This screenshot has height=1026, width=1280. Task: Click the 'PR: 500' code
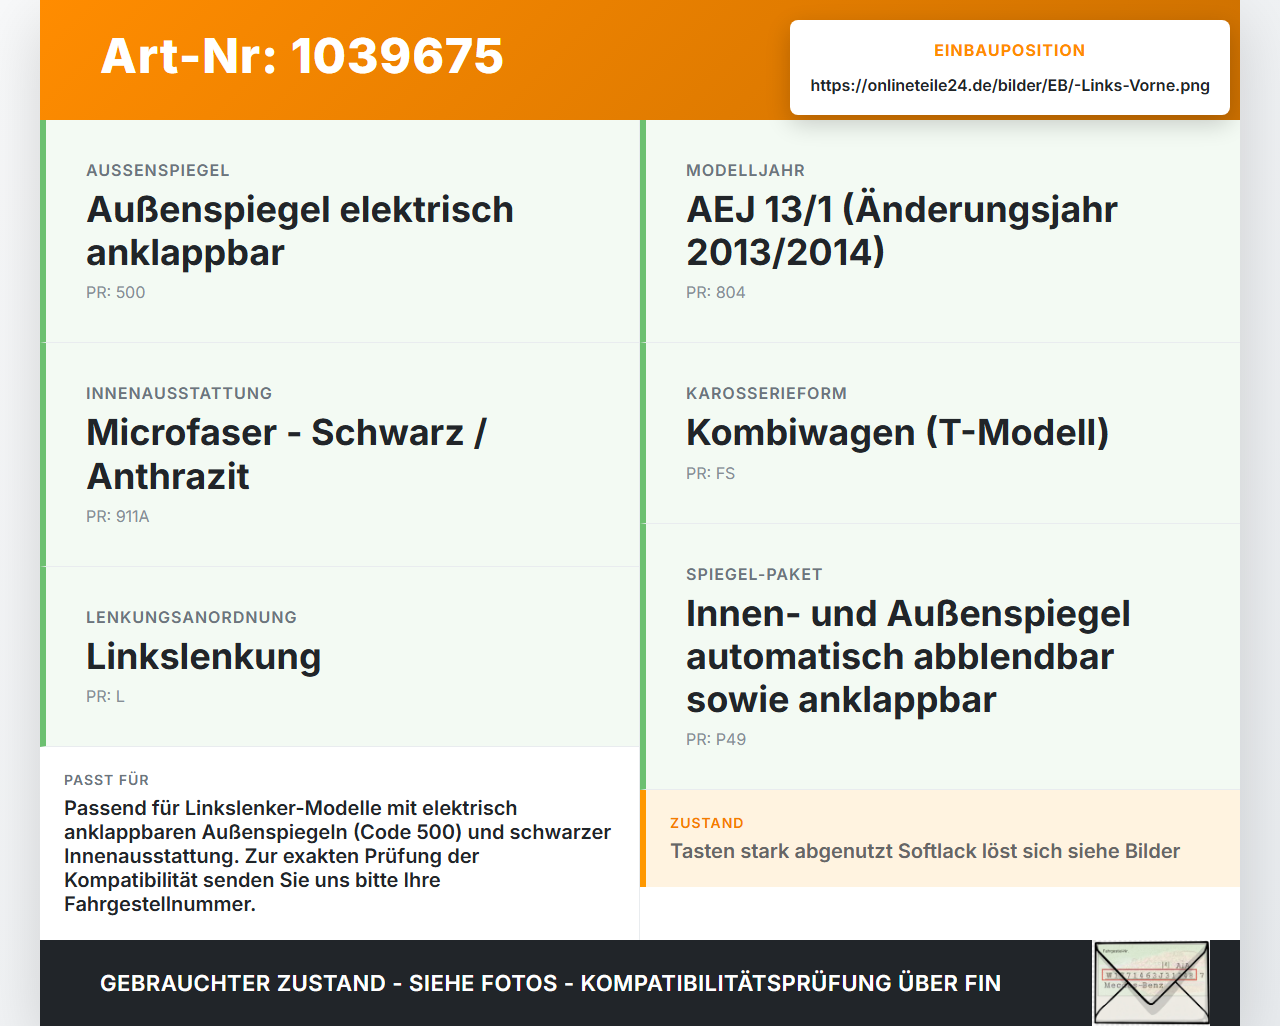pos(116,292)
